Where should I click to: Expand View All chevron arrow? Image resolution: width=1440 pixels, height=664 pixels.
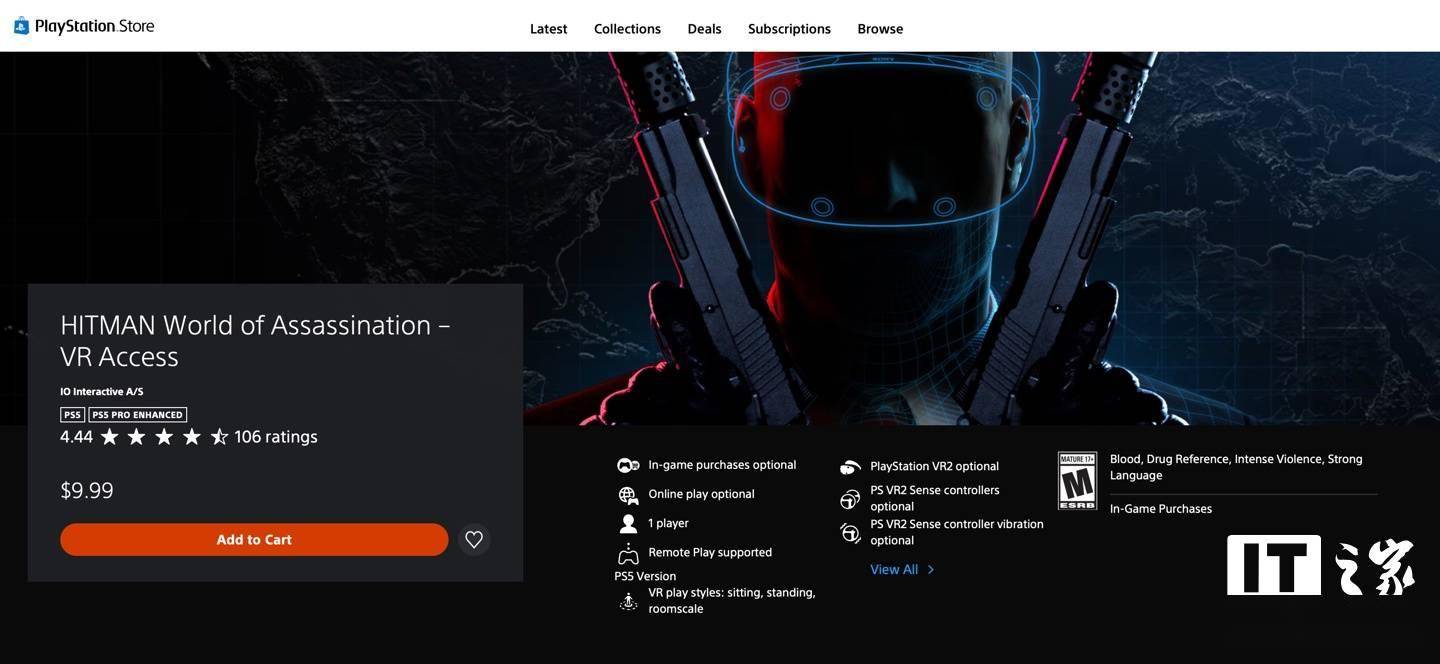click(x=931, y=570)
